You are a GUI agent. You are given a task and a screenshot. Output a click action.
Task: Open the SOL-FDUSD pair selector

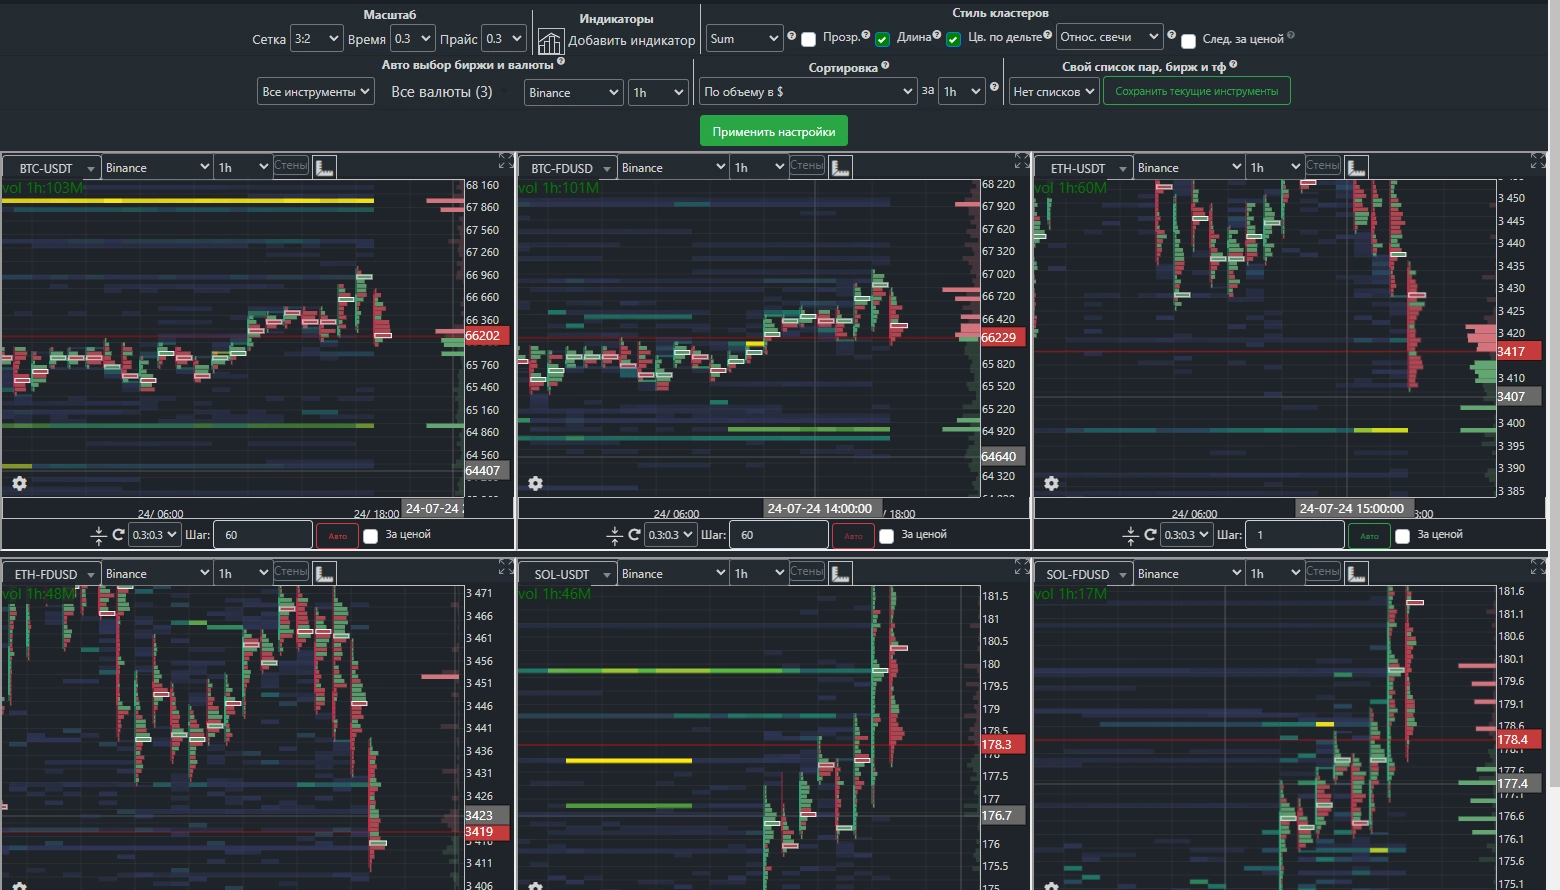pyautogui.click(x=1084, y=574)
